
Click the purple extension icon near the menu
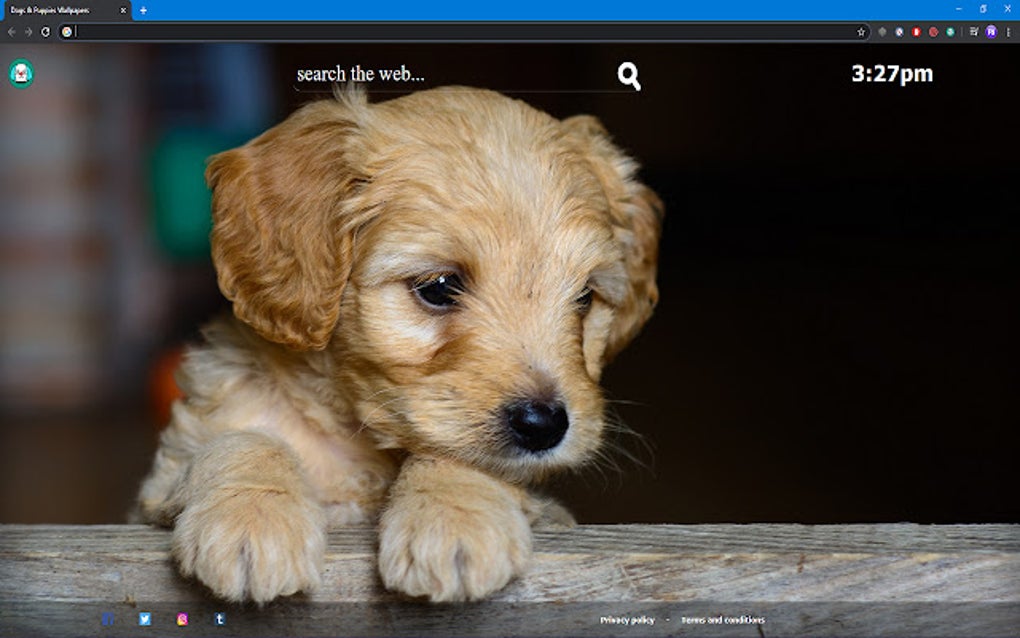coord(990,32)
